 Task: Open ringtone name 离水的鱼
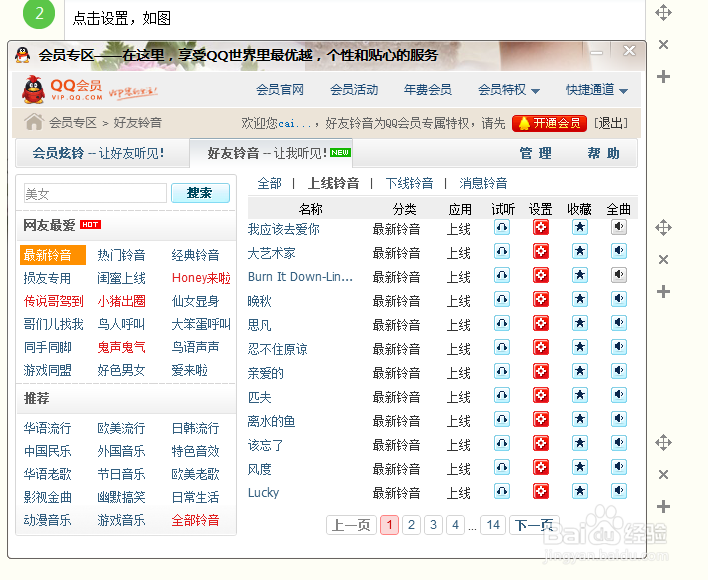click(x=271, y=421)
